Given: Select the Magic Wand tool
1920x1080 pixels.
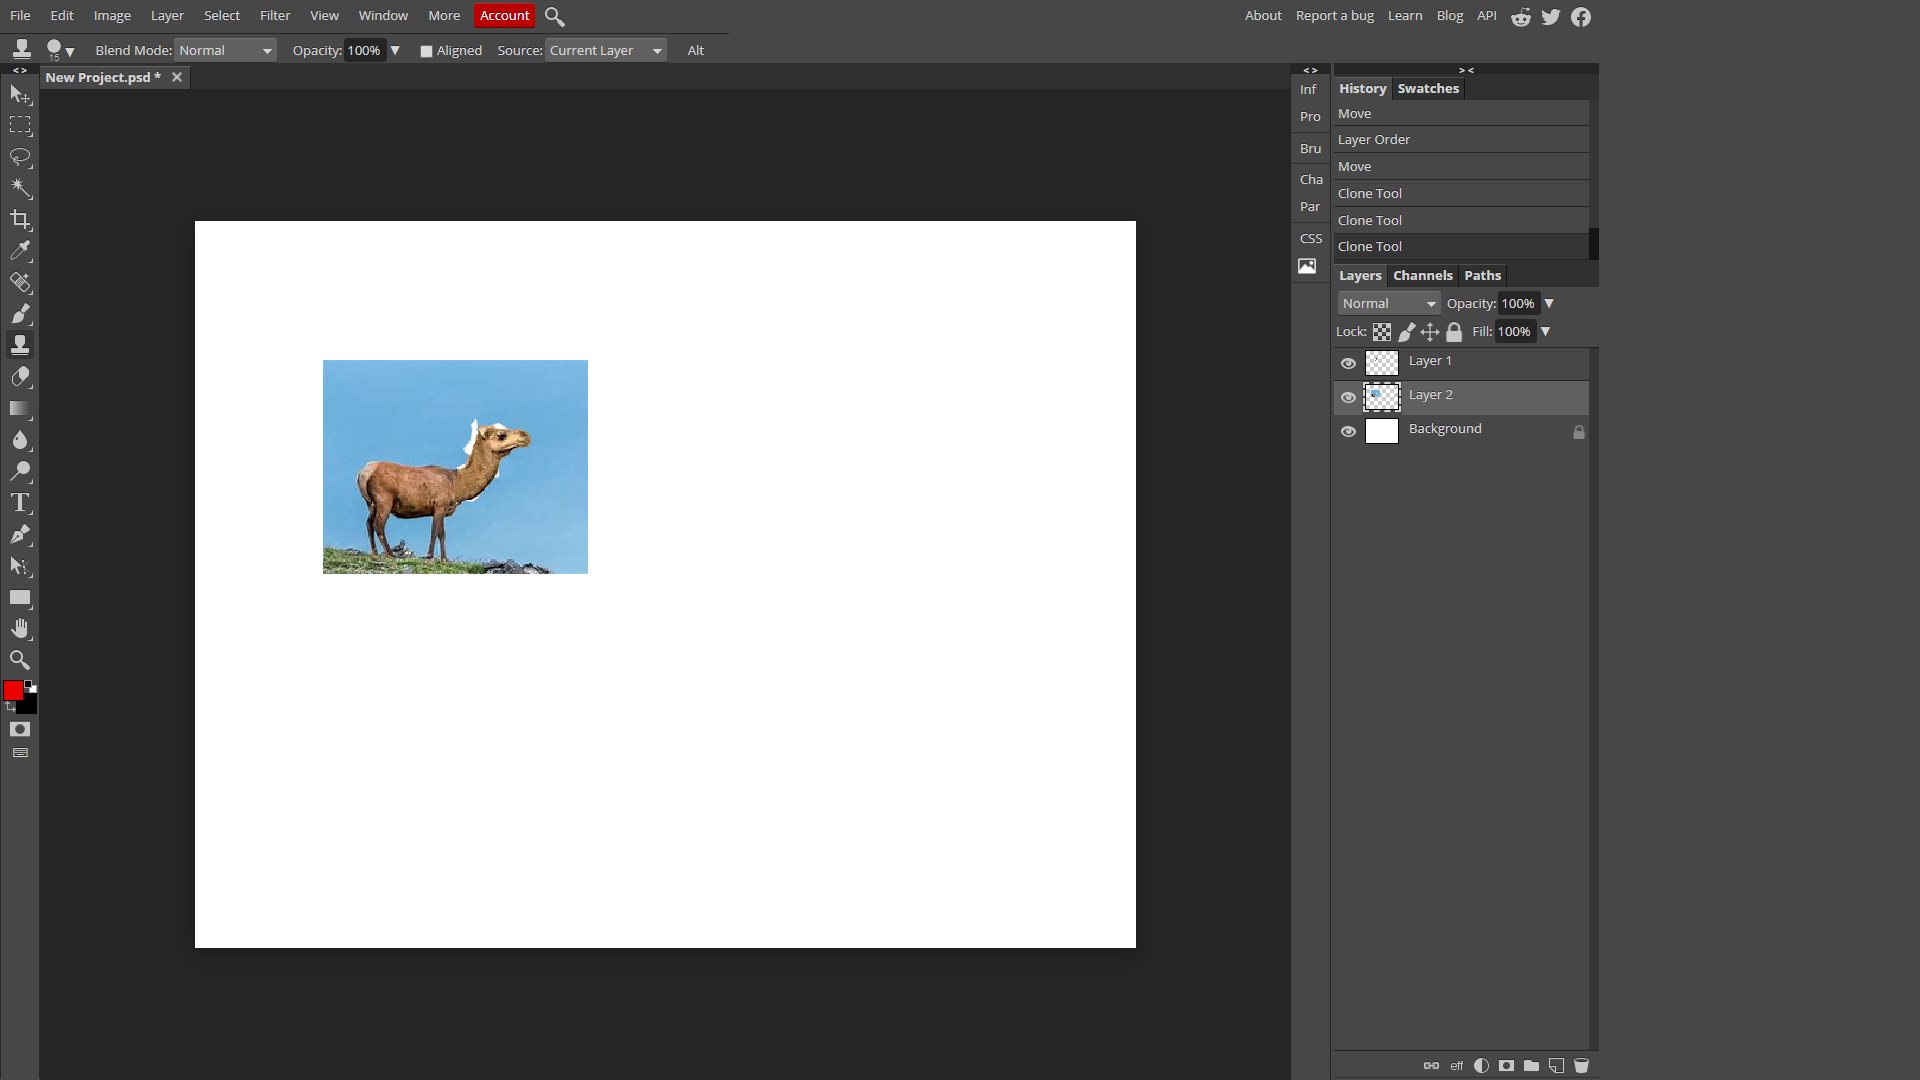Looking at the screenshot, I should 20,188.
